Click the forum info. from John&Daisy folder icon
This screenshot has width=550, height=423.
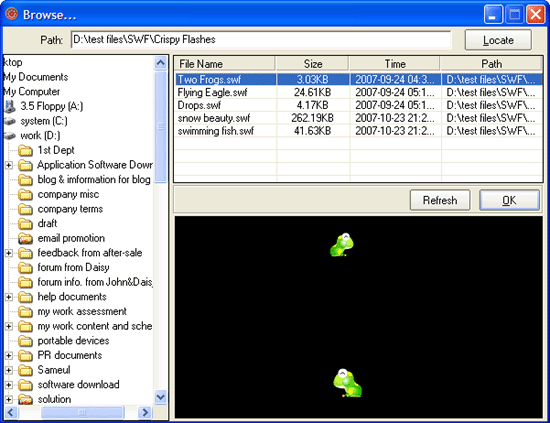25,282
